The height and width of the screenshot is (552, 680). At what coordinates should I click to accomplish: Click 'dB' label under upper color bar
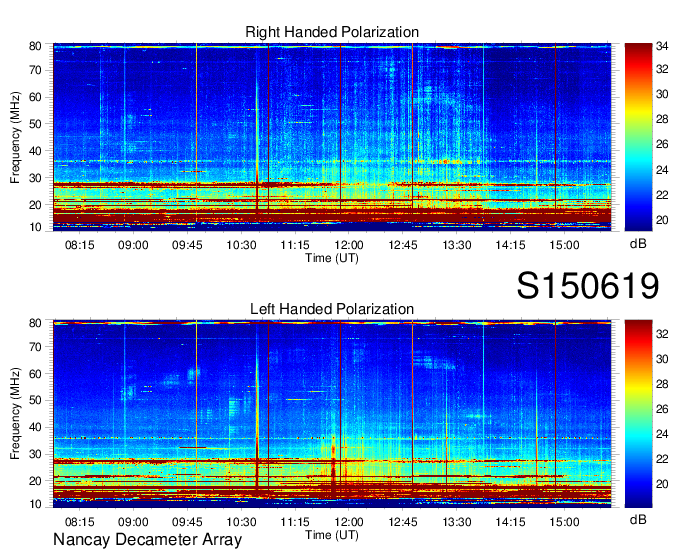638,244
